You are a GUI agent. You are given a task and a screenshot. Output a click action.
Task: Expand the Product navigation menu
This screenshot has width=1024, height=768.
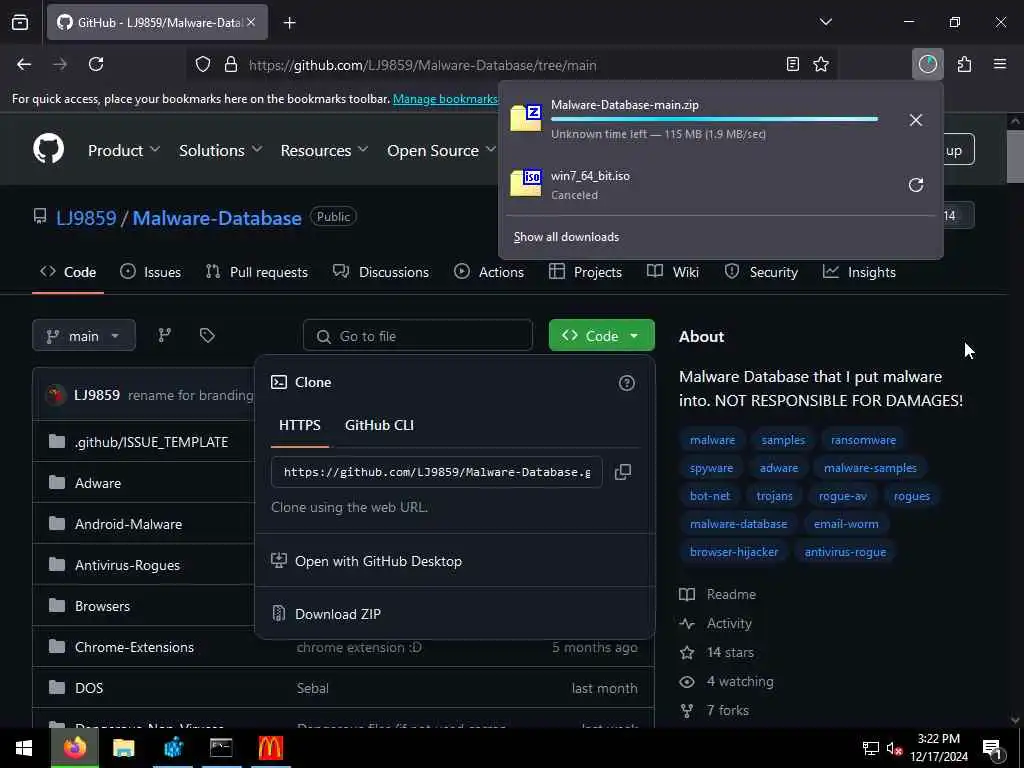point(124,150)
